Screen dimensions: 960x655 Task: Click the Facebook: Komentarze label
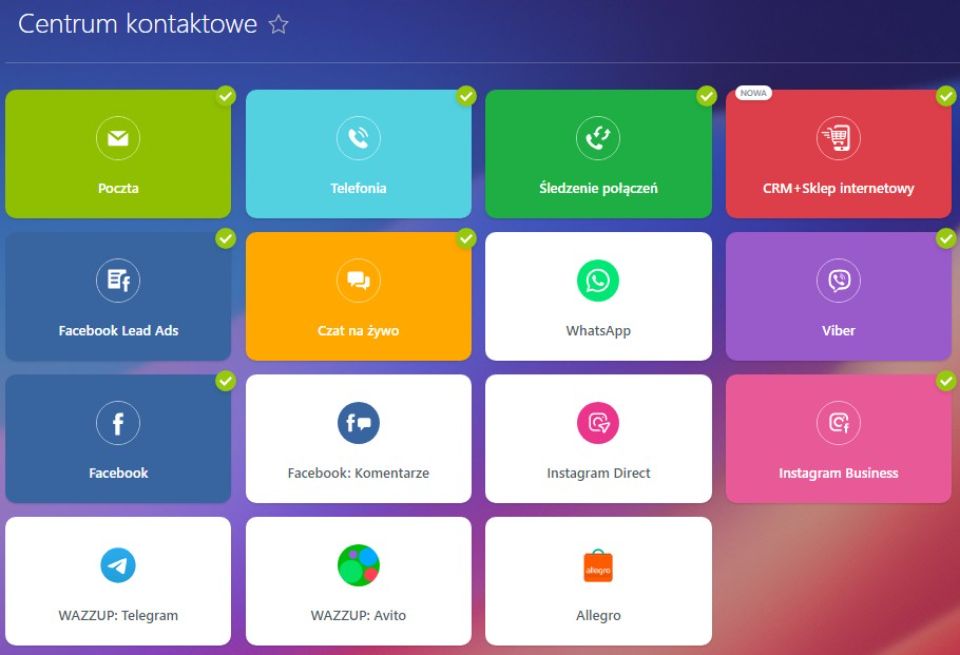(358, 473)
